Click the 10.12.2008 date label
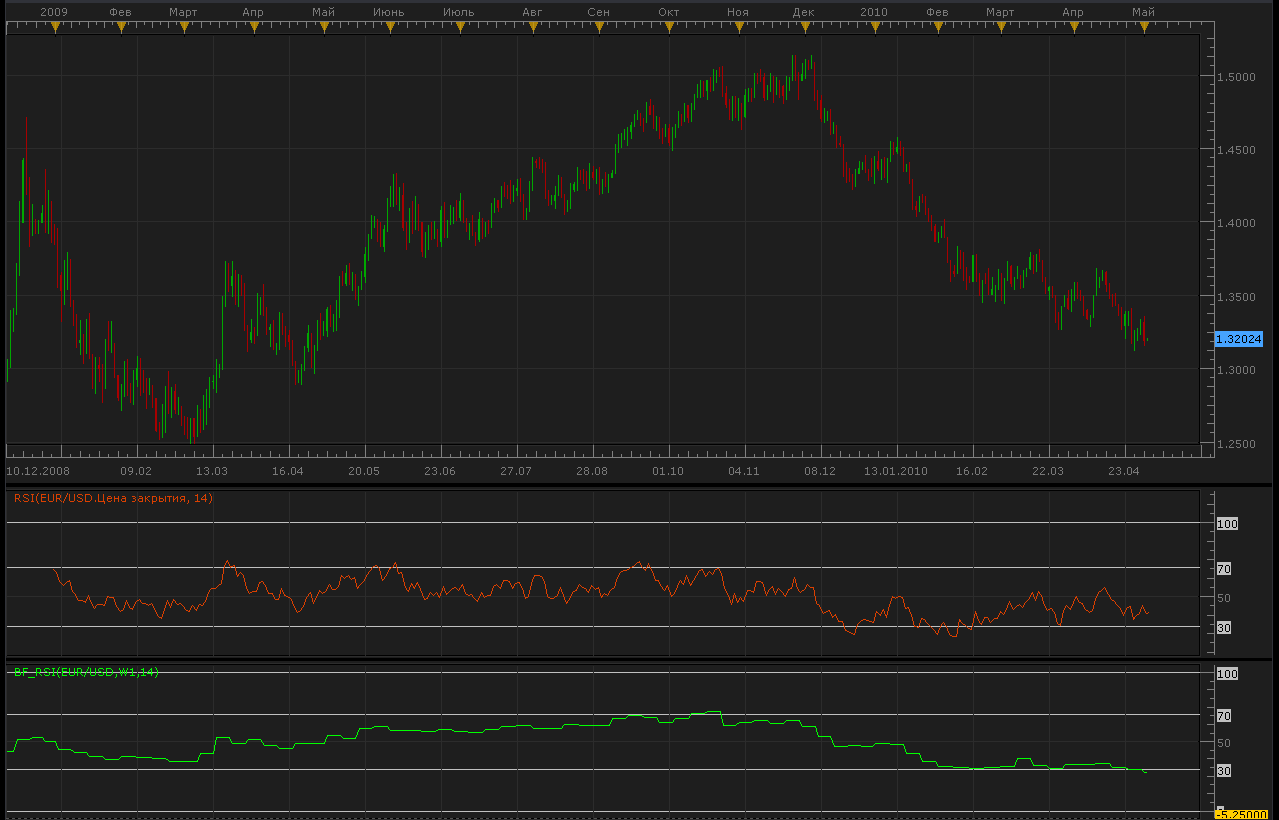Image resolution: width=1279 pixels, height=820 pixels. coord(38,470)
